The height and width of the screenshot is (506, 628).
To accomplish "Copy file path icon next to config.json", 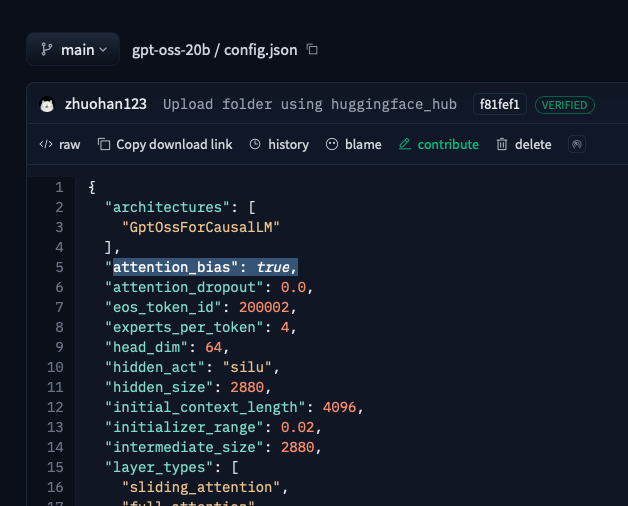I will pyautogui.click(x=312, y=49).
